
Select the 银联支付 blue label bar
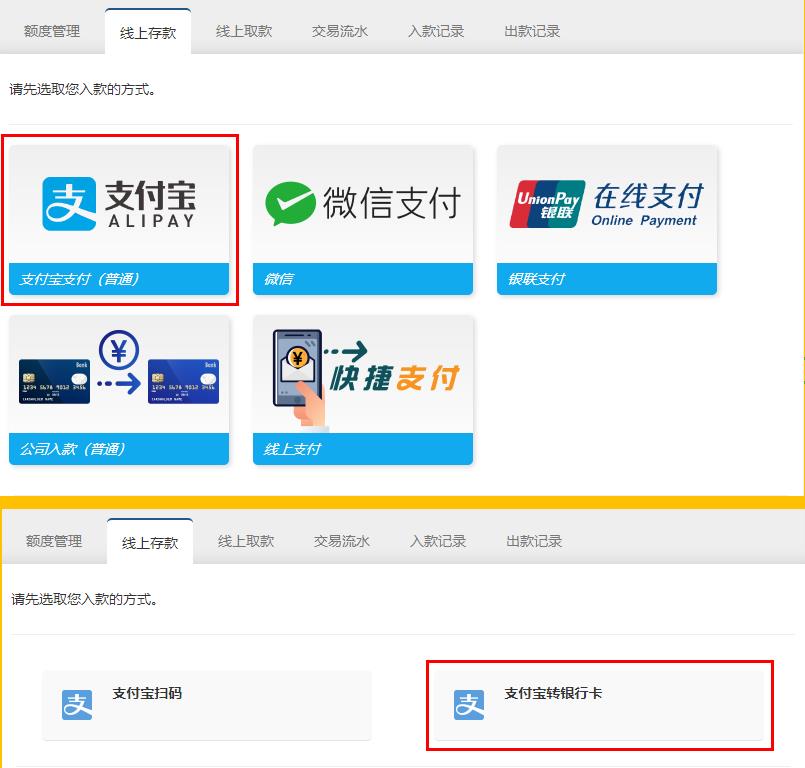pos(606,279)
